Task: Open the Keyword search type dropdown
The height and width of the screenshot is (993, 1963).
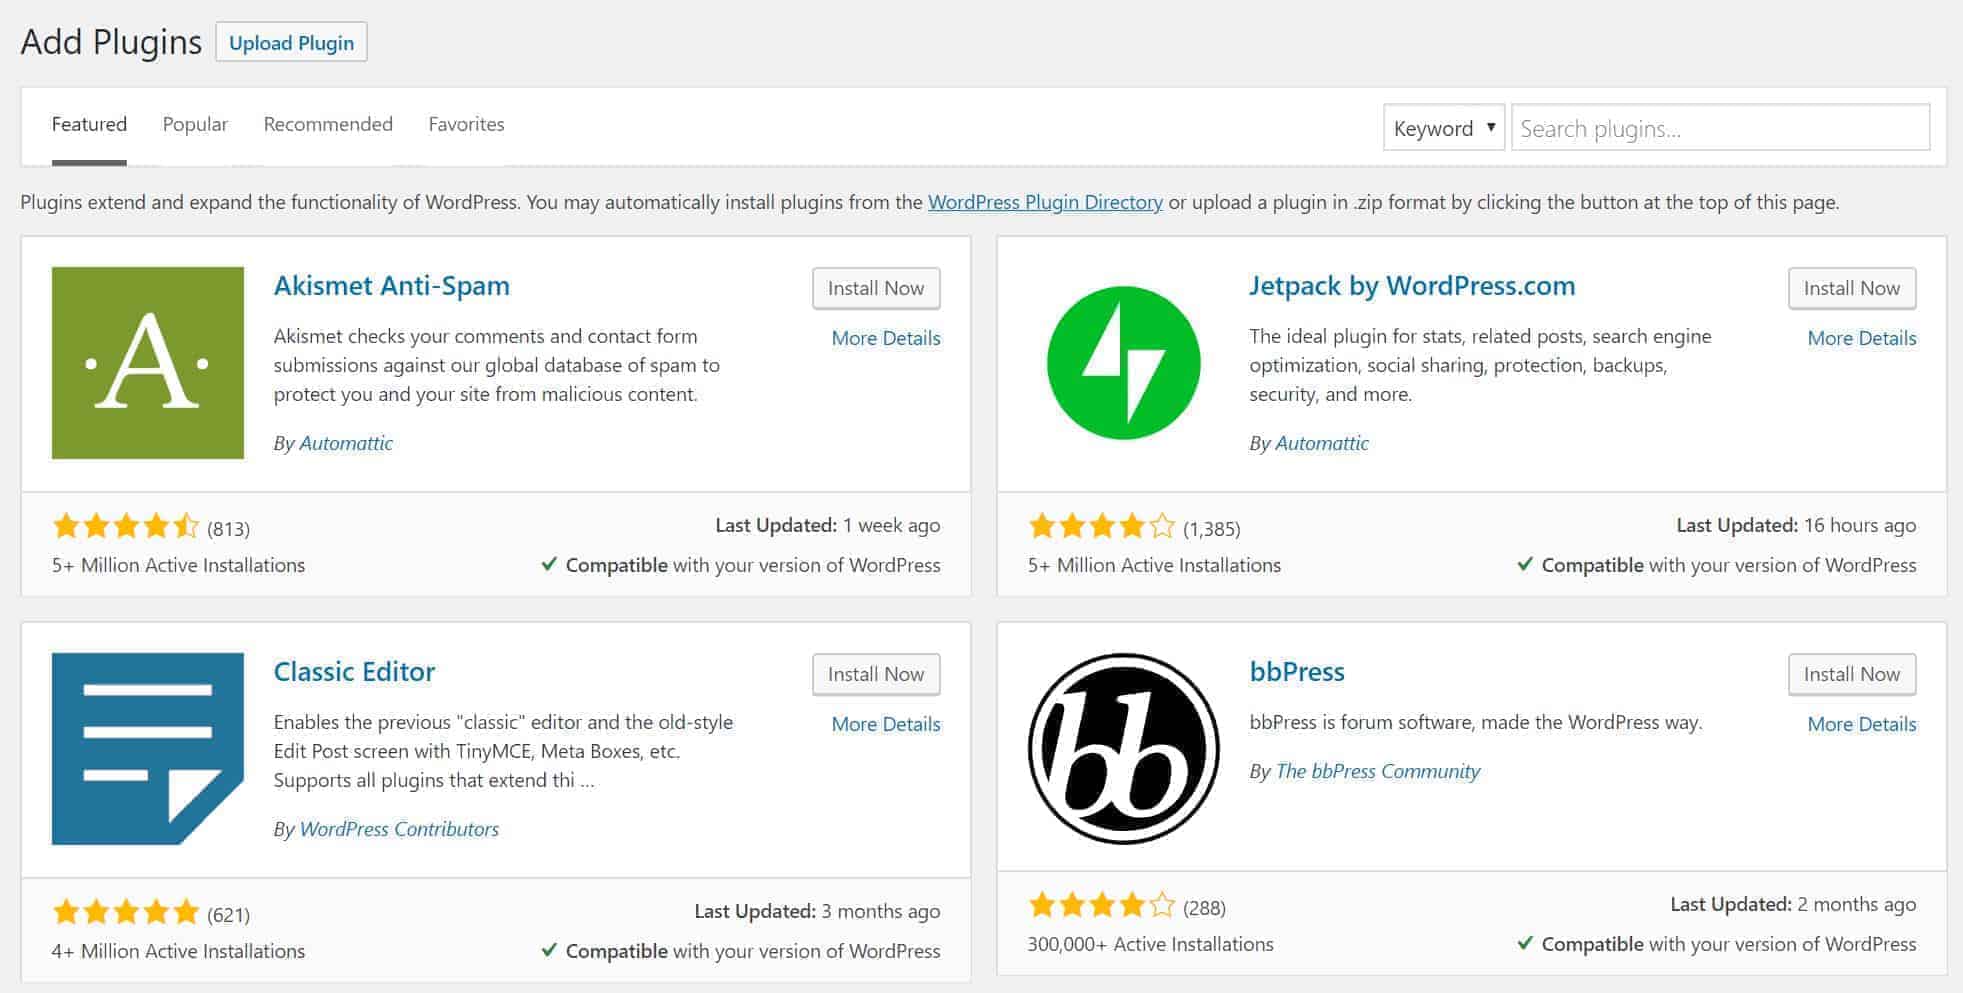Action: 1444,128
